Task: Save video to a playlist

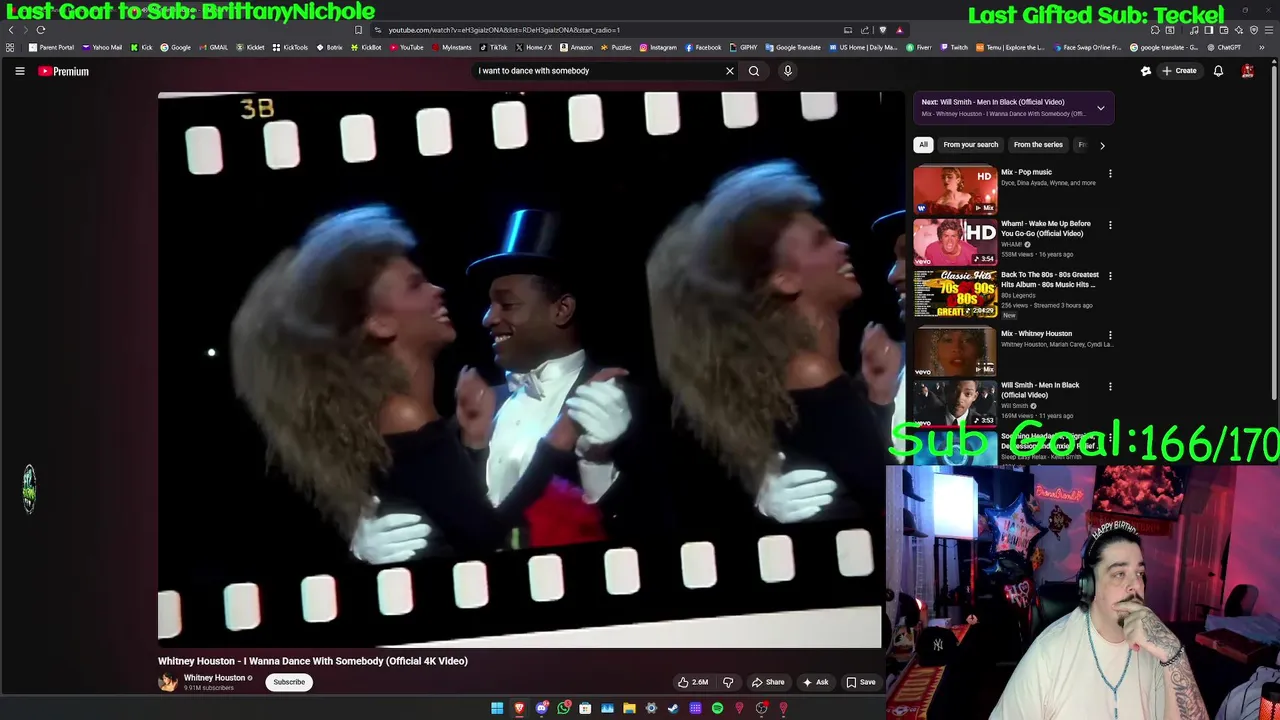Action: (861, 682)
